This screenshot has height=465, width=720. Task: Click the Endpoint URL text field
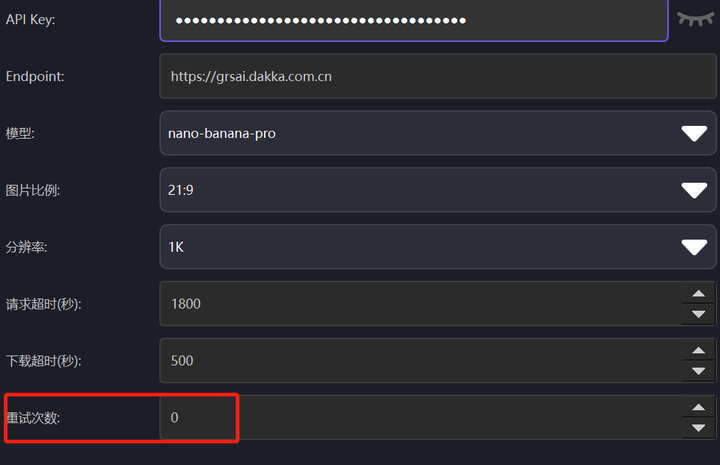coord(438,76)
